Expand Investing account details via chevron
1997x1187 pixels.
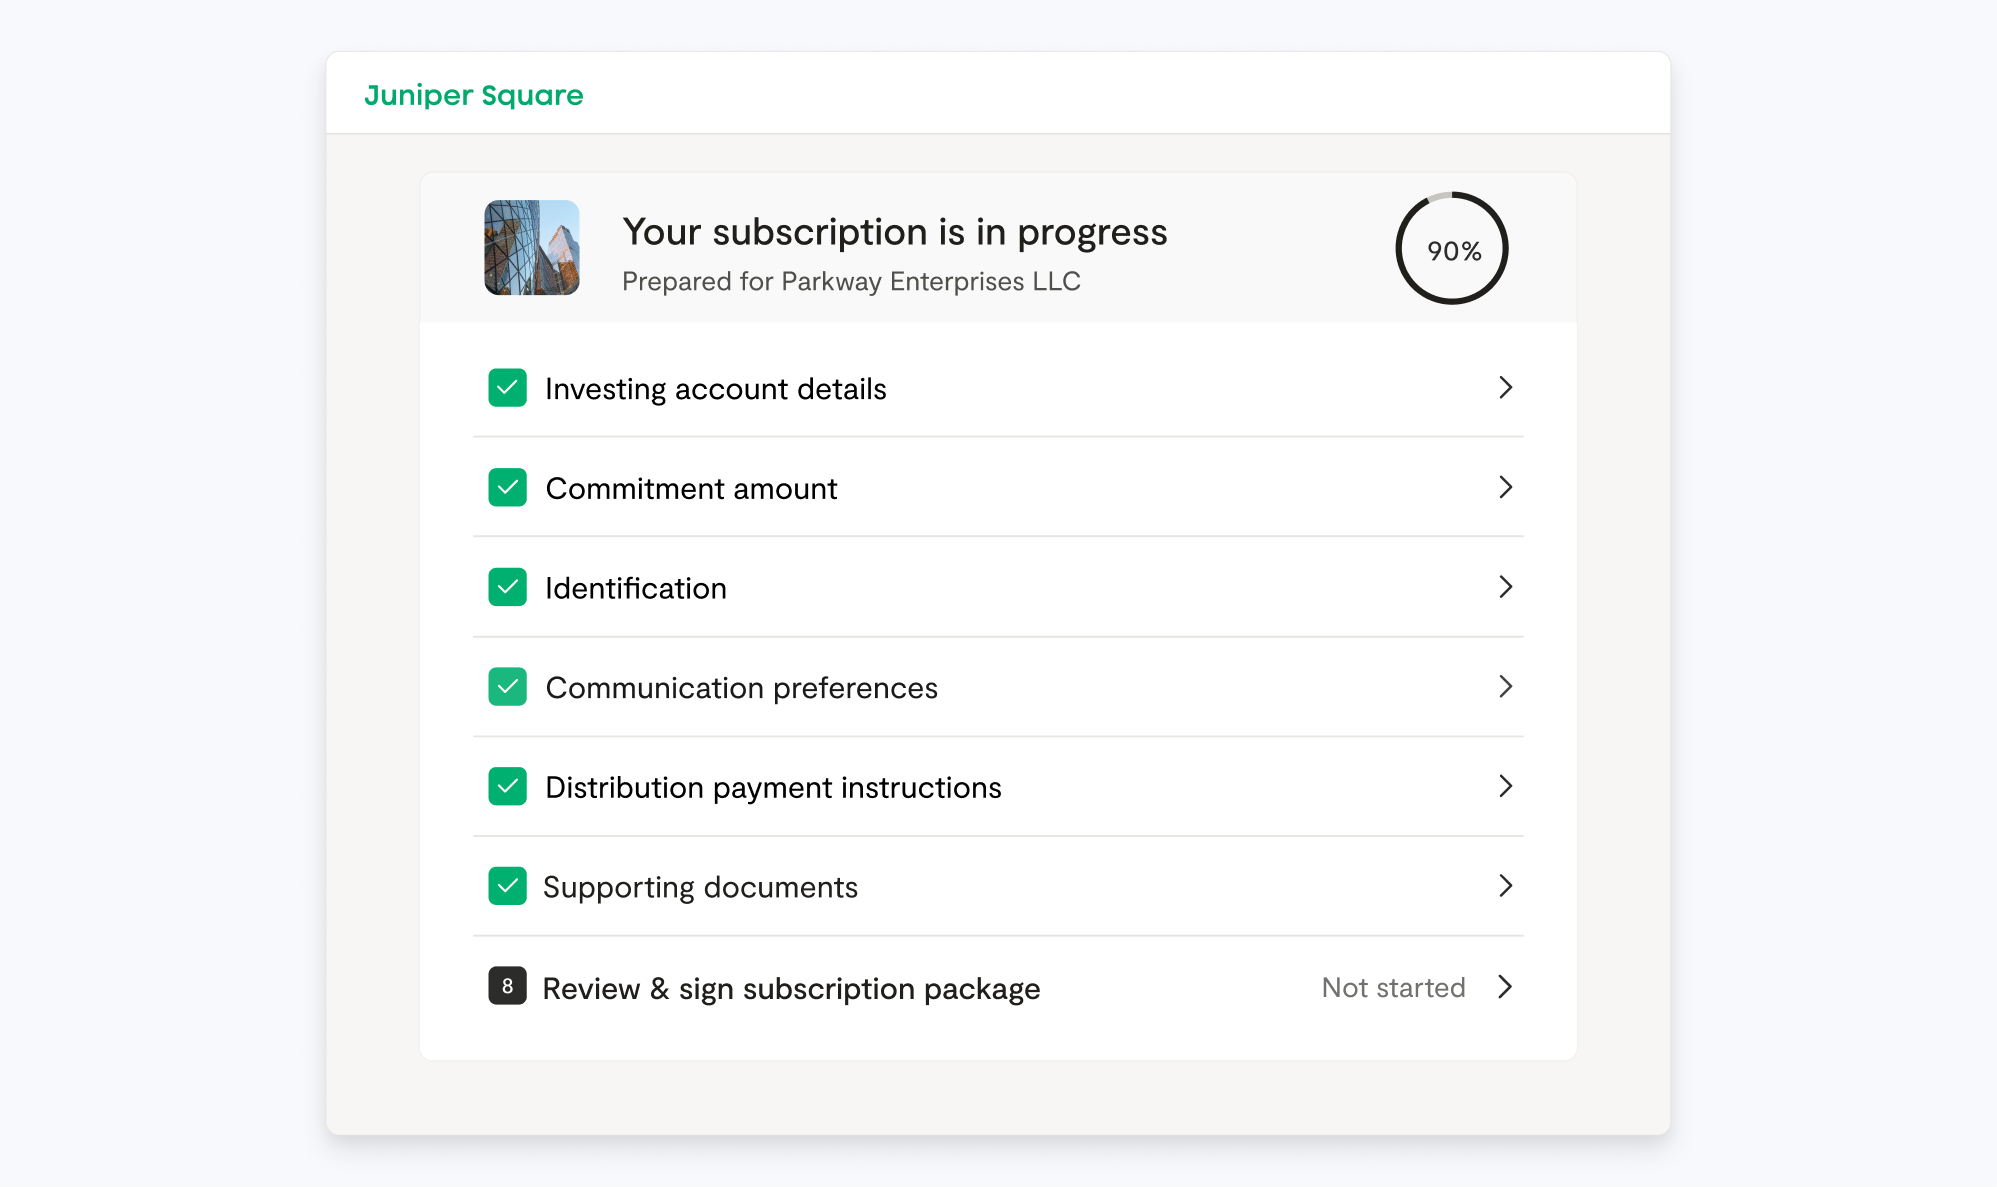1505,388
